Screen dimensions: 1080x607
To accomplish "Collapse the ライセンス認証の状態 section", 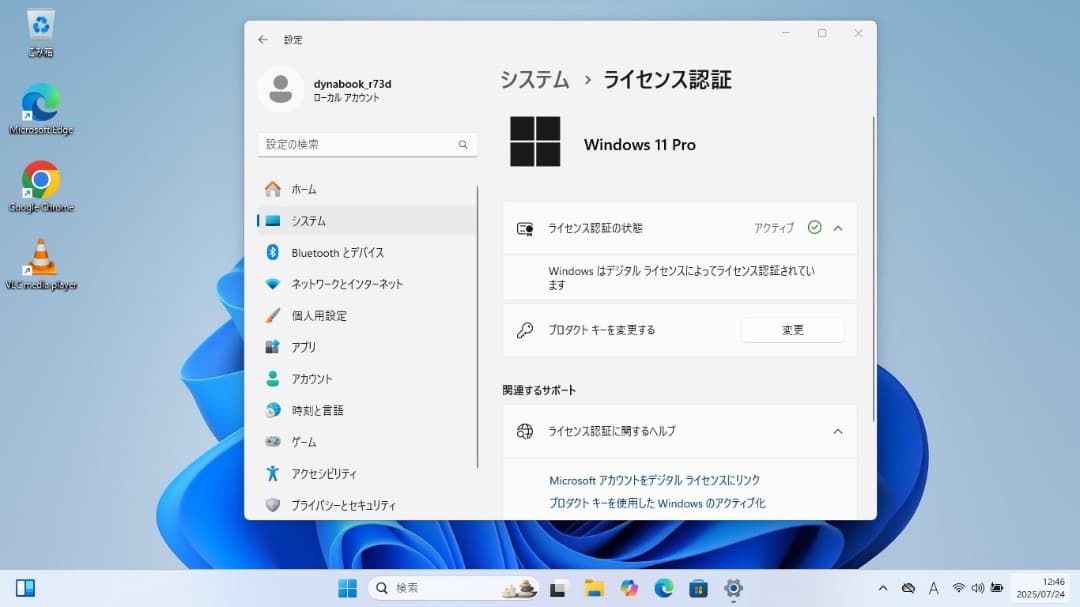I will coord(838,228).
